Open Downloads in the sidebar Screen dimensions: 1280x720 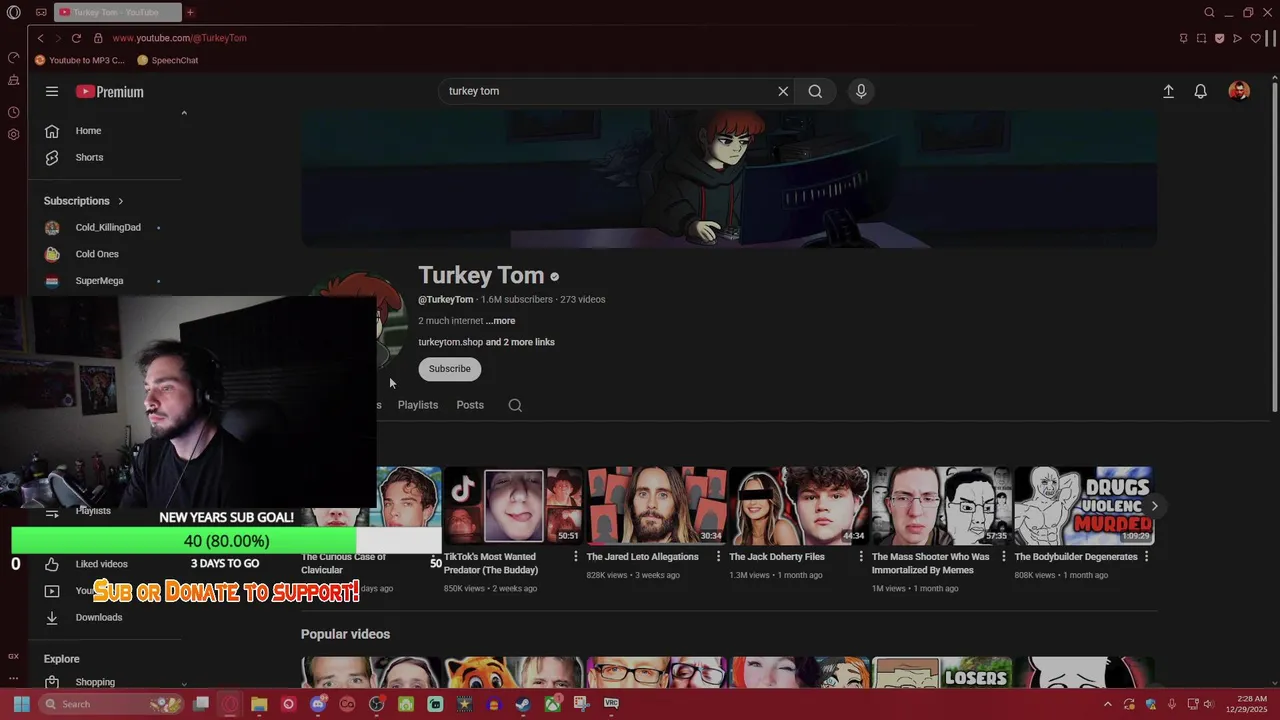[x=99, y=617]
